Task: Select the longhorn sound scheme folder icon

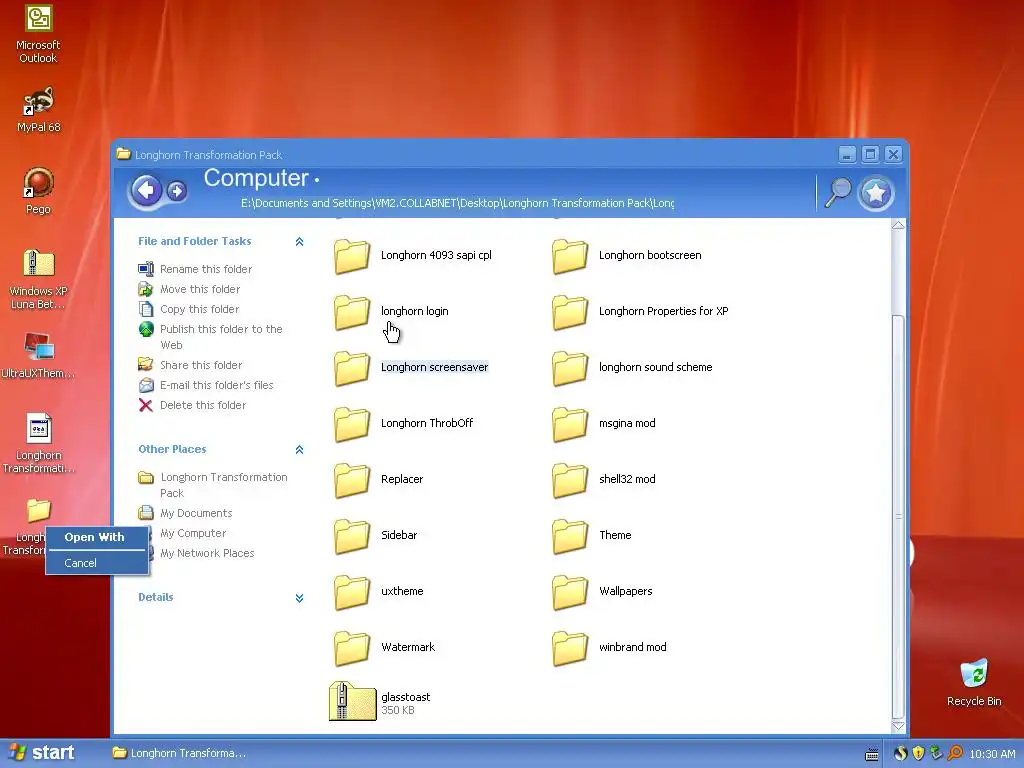Action: pyautogui.click(x=570, y=368)
